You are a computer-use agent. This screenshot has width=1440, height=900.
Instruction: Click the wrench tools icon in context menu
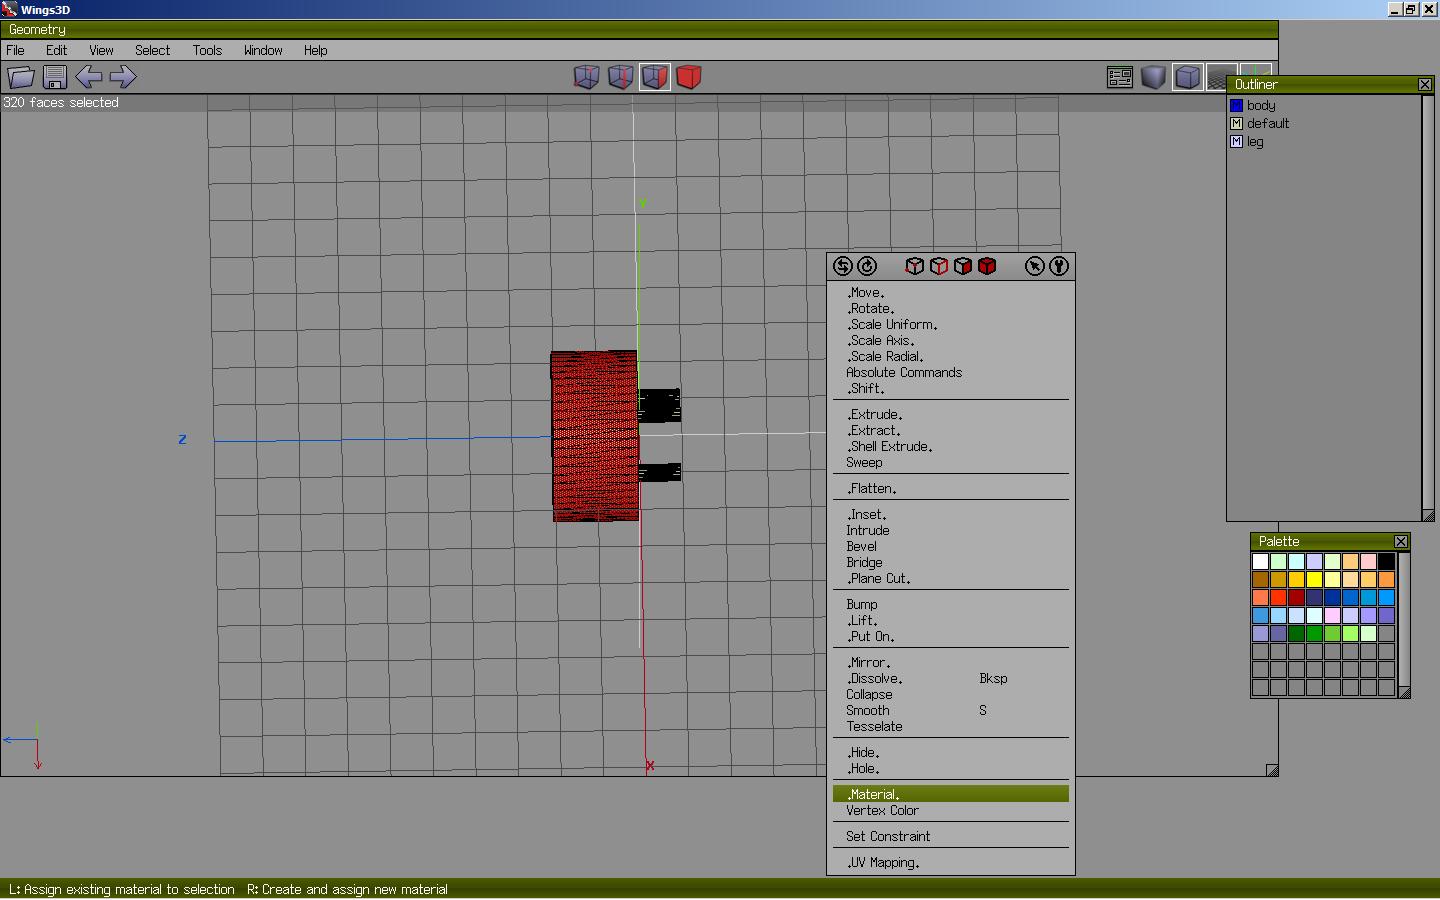click(x=1058, y=266)
